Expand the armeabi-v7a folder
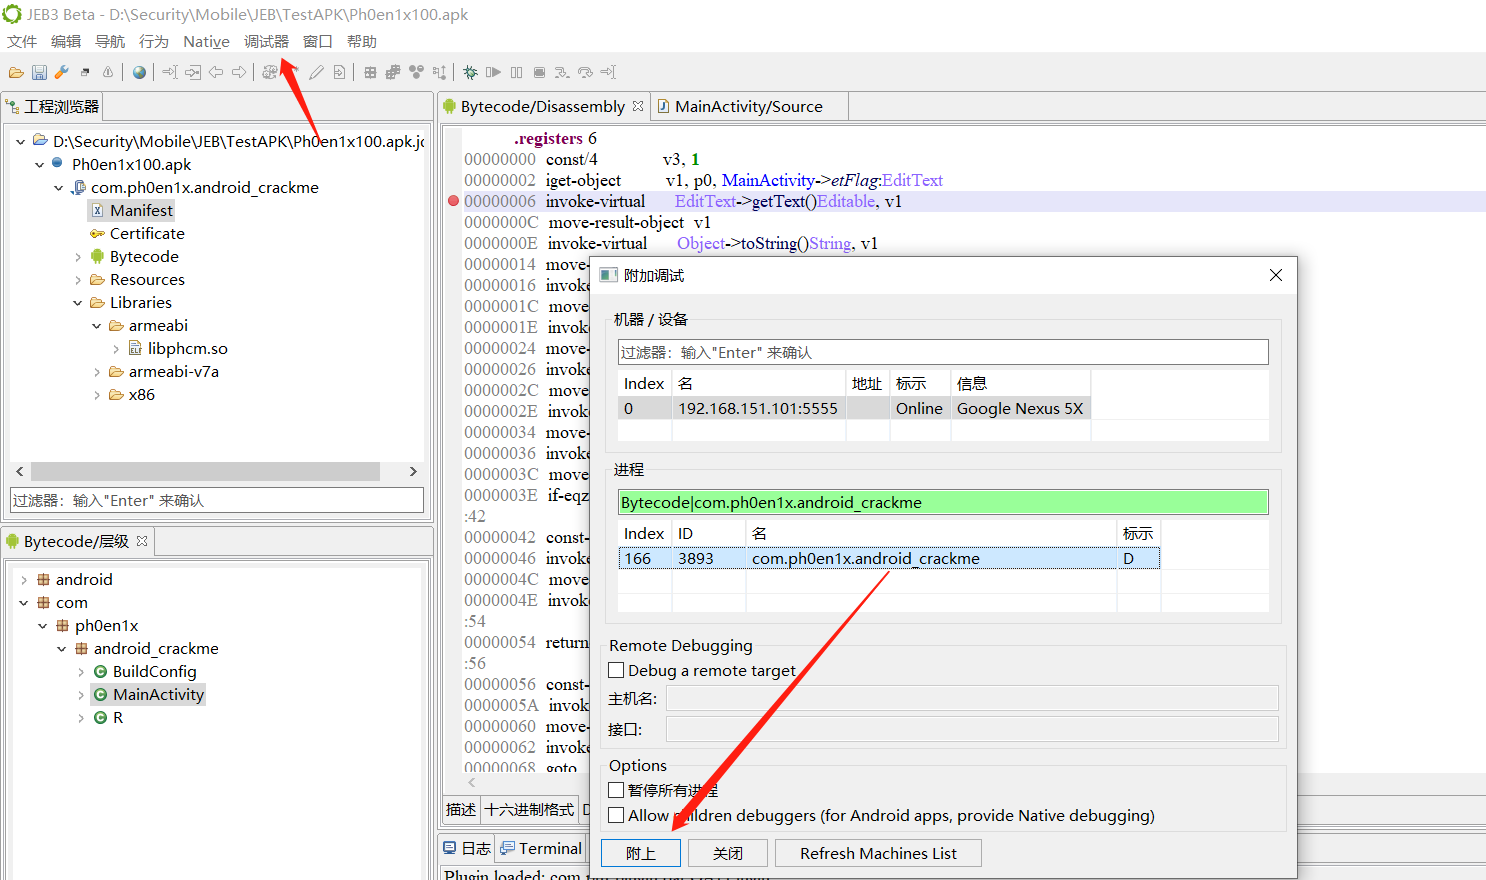This screenshot has height=880, width=1486. point(97,372)
